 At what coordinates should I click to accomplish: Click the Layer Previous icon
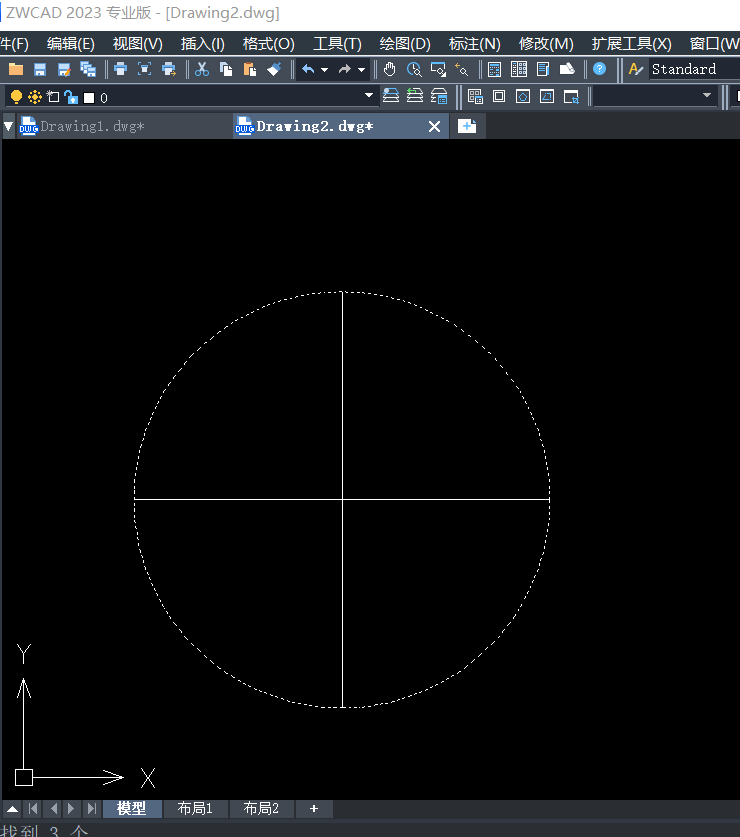[x=415, y=96]
